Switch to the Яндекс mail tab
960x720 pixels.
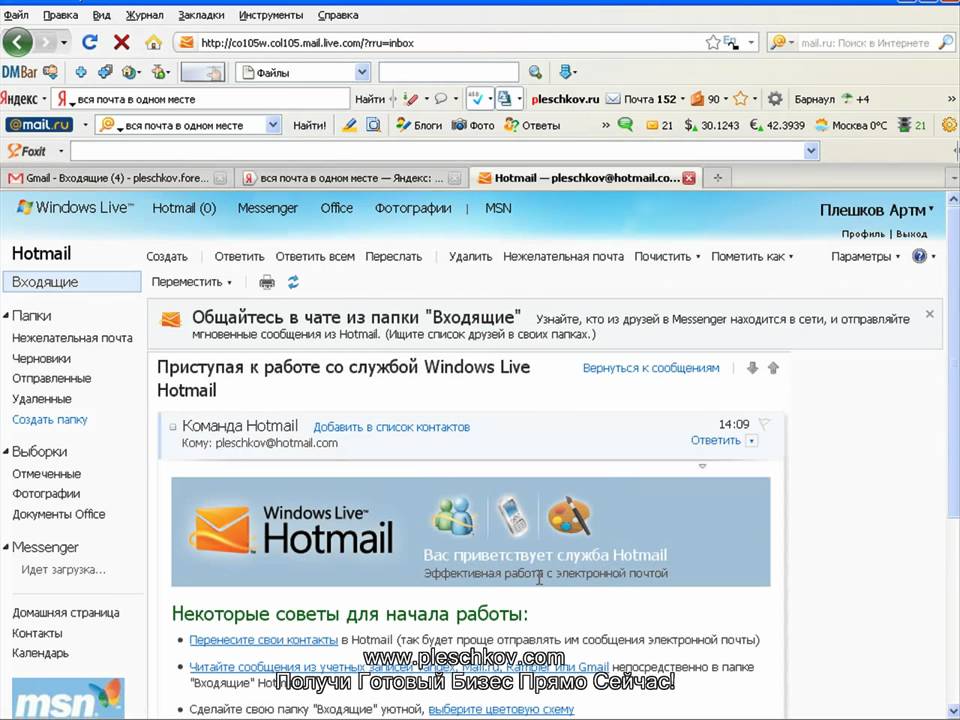[x=351, y=178]
